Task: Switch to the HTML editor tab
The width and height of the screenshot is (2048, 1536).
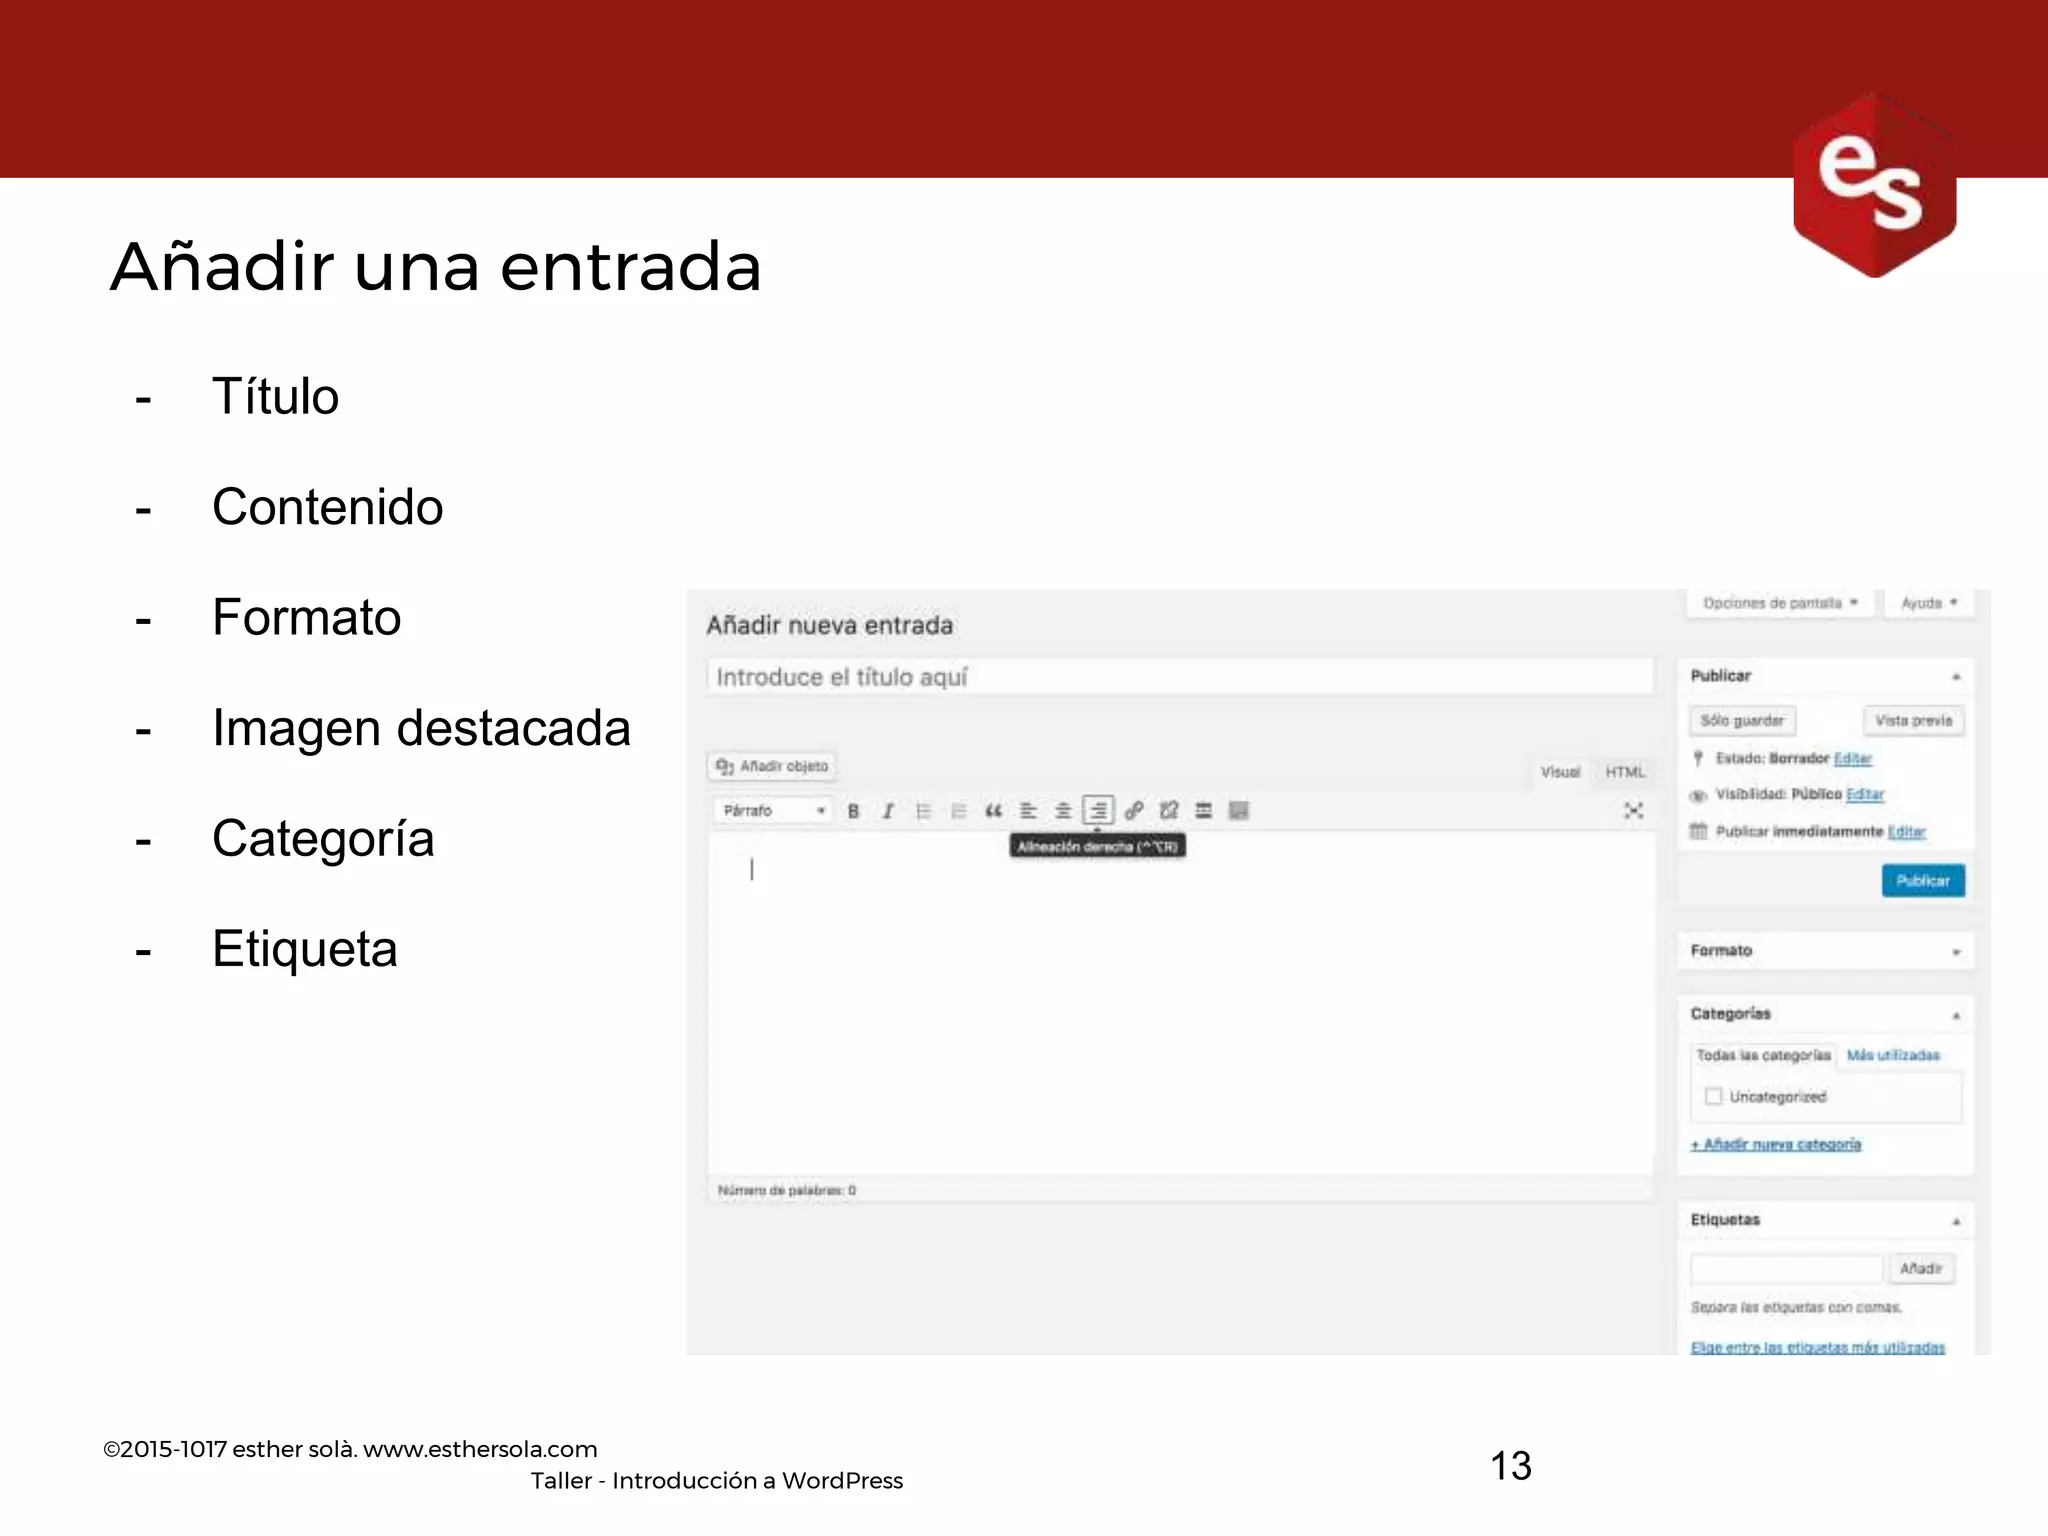Action: [1624, 772]
